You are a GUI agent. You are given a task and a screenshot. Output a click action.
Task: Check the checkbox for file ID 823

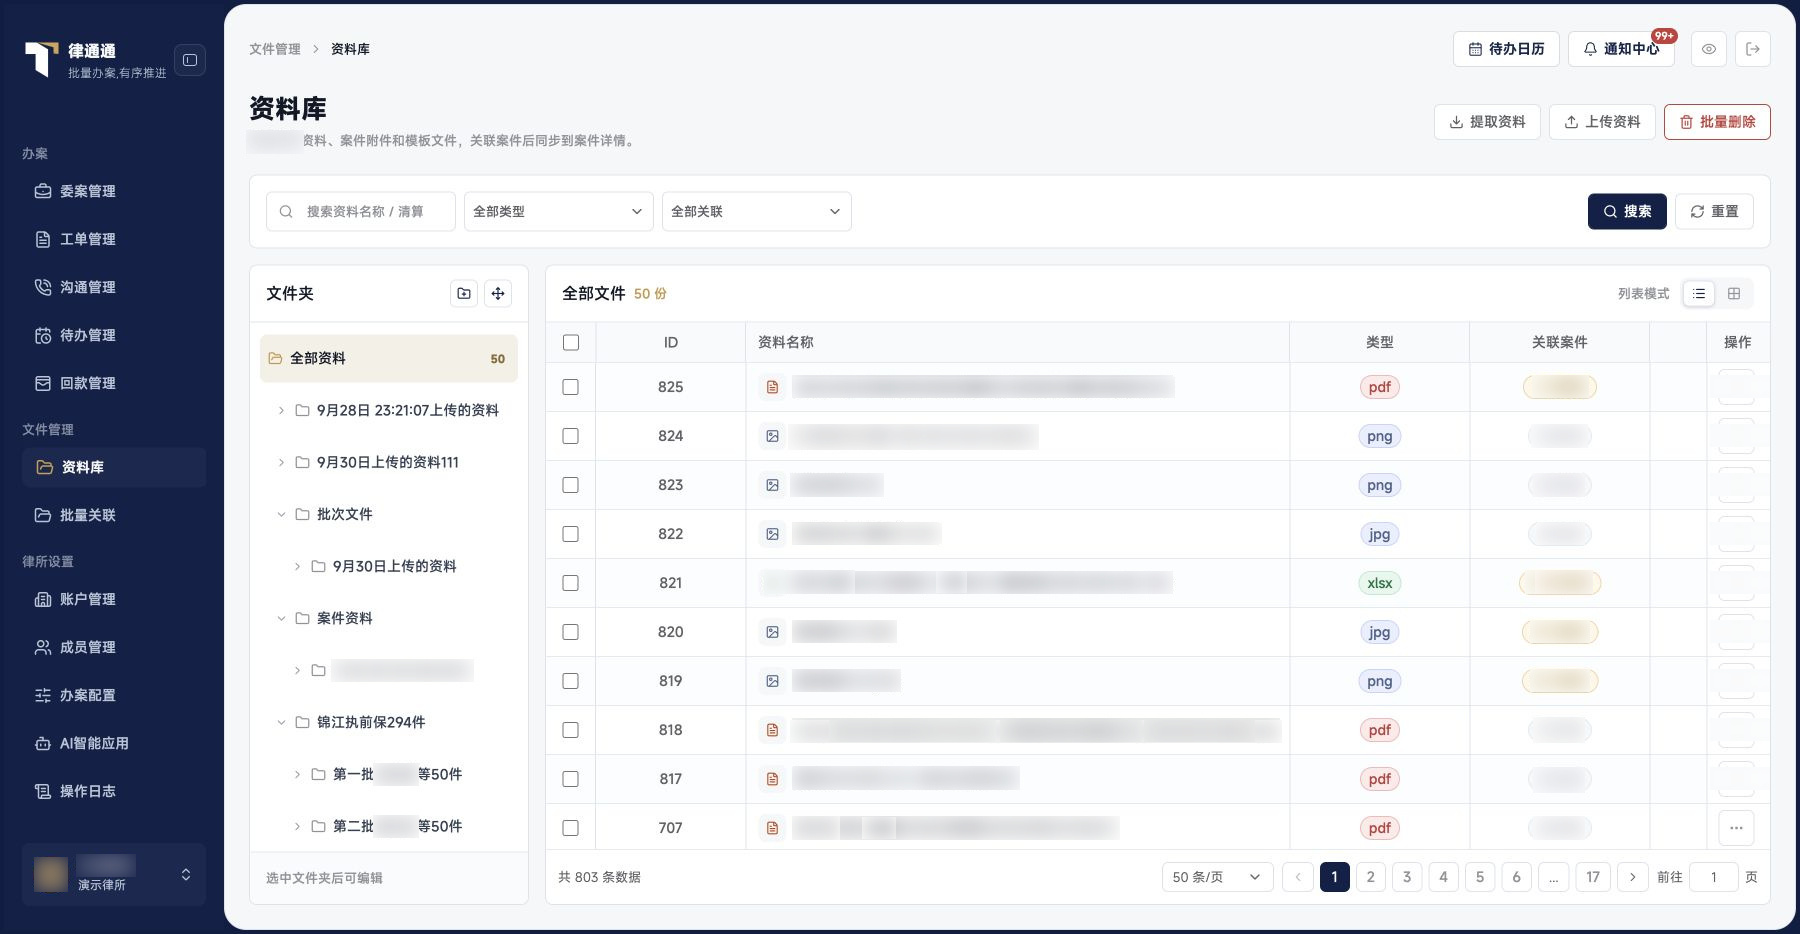pyautogui.click(x=571, y=485)
